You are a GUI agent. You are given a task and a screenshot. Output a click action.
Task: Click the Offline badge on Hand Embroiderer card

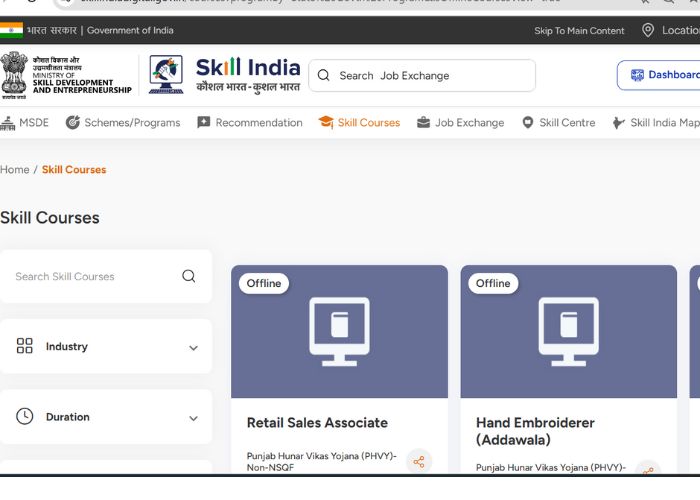(x=493, y=283)
